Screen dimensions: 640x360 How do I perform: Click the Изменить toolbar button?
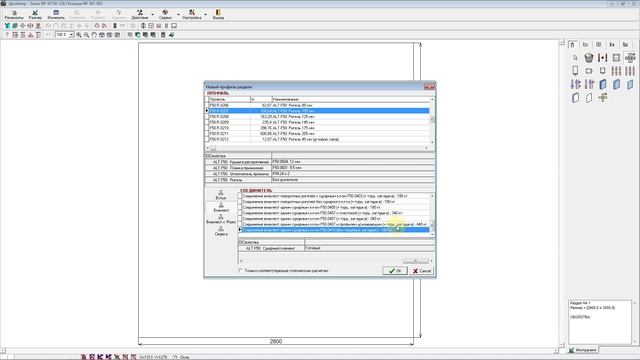[x=56, y=15]
